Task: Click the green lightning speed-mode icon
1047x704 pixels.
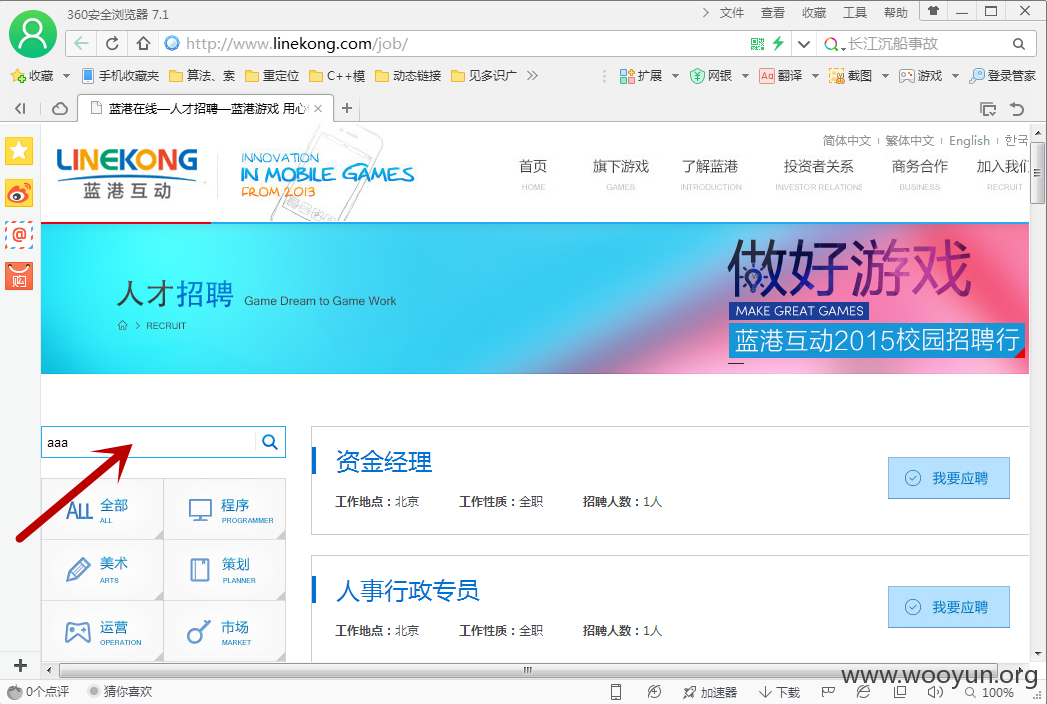Action: [x=778, y=44]
